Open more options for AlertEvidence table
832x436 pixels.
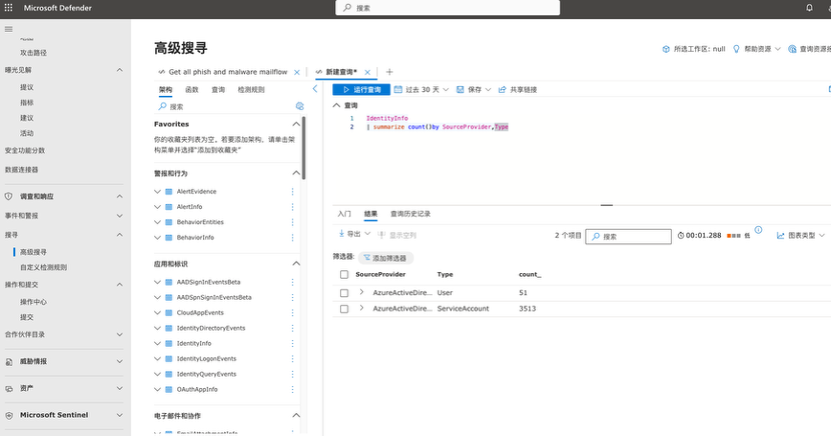(292, 191)
